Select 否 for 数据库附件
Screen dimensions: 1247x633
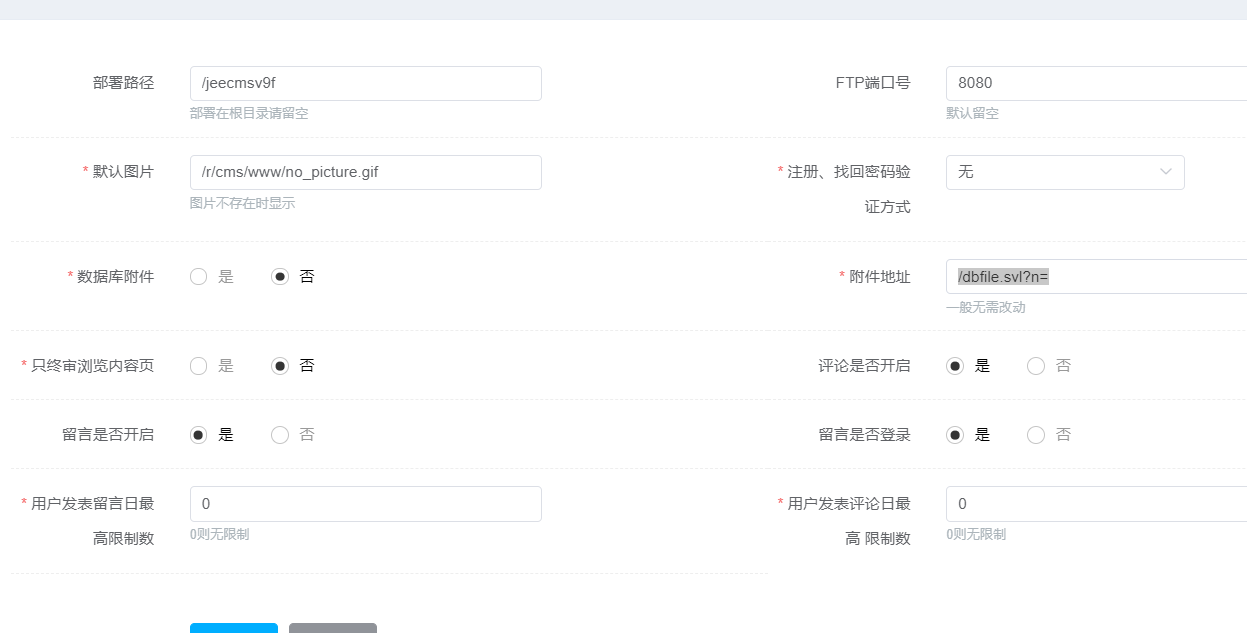(280, 277)
